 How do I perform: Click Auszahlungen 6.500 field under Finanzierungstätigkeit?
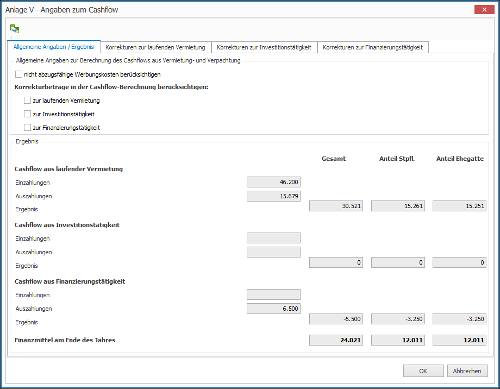(274, 308)
